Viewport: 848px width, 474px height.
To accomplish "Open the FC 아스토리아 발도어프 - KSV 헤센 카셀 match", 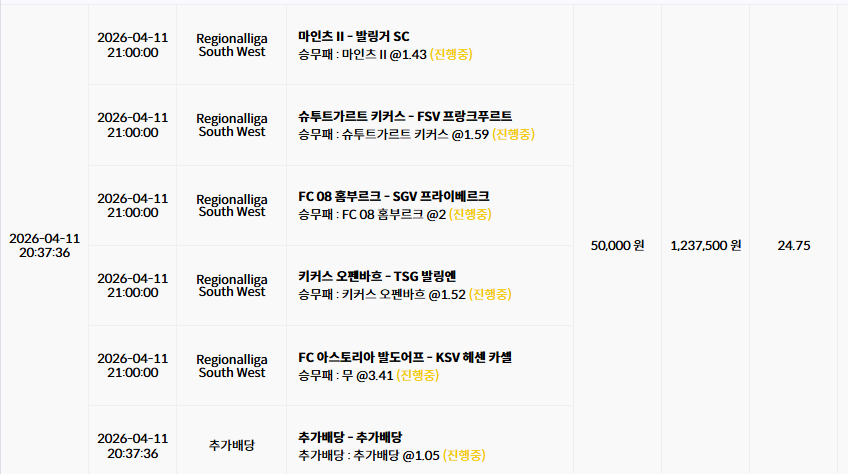I will point(405,357).
